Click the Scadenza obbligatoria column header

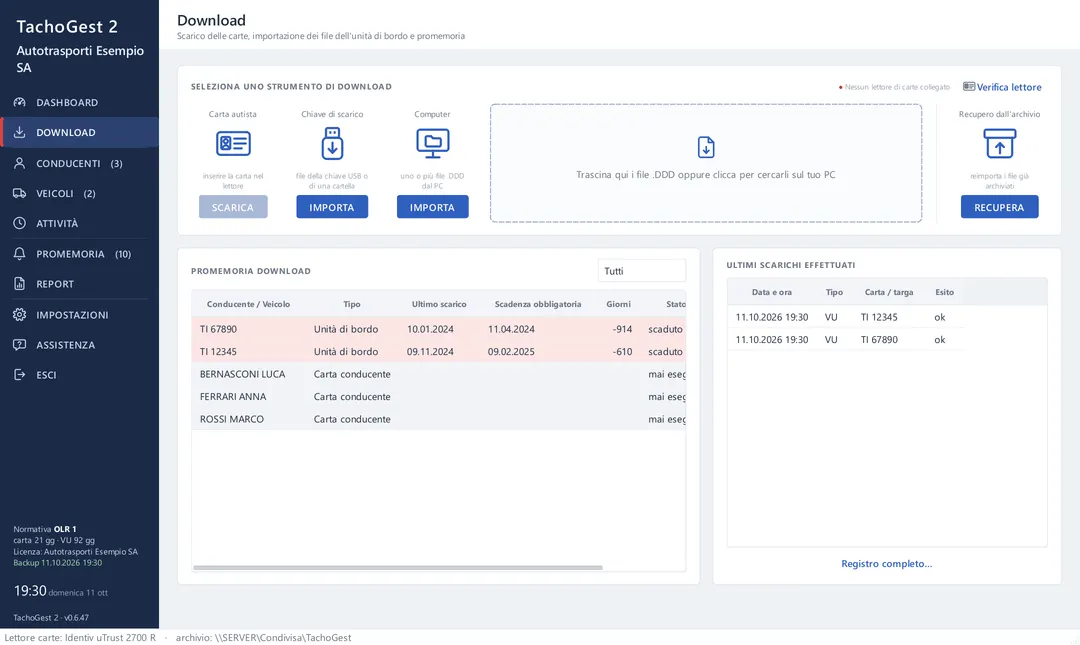click(538, 304)
